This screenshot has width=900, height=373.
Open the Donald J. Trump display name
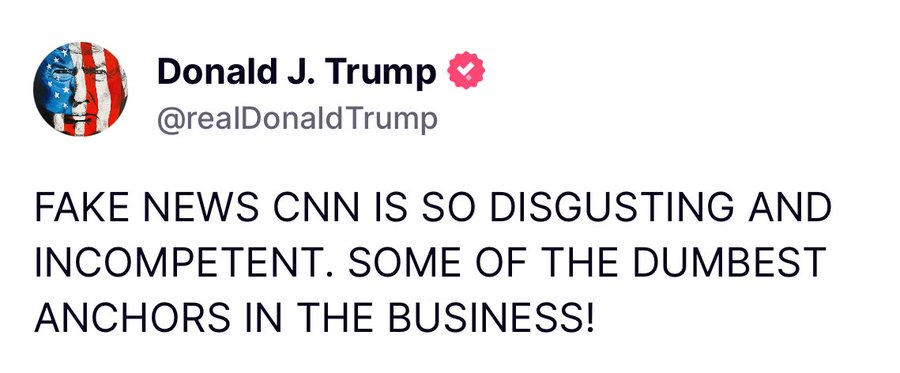296,72
